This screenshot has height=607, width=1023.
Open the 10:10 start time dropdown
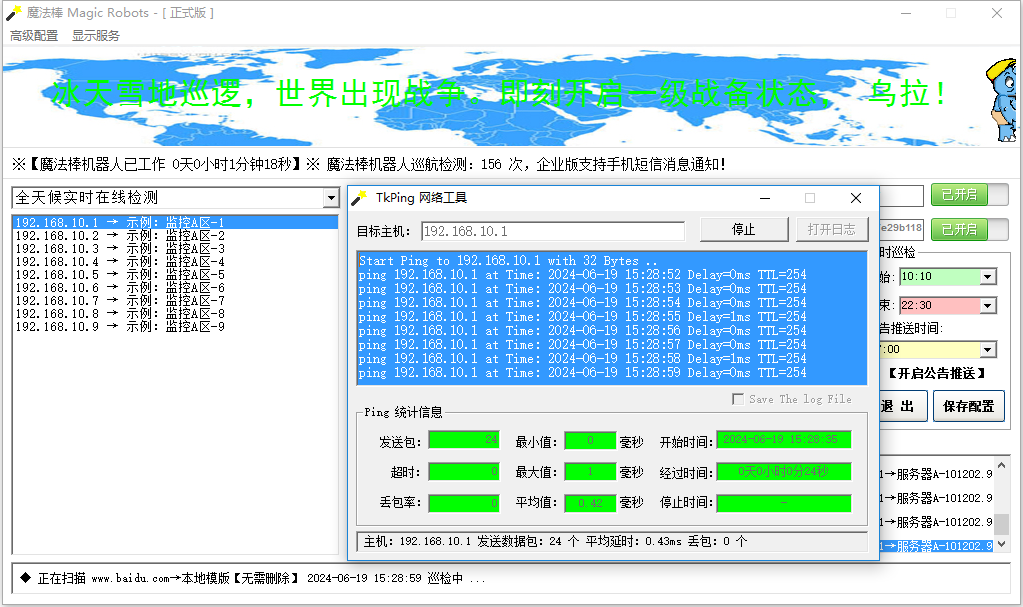tap(988, 277)
